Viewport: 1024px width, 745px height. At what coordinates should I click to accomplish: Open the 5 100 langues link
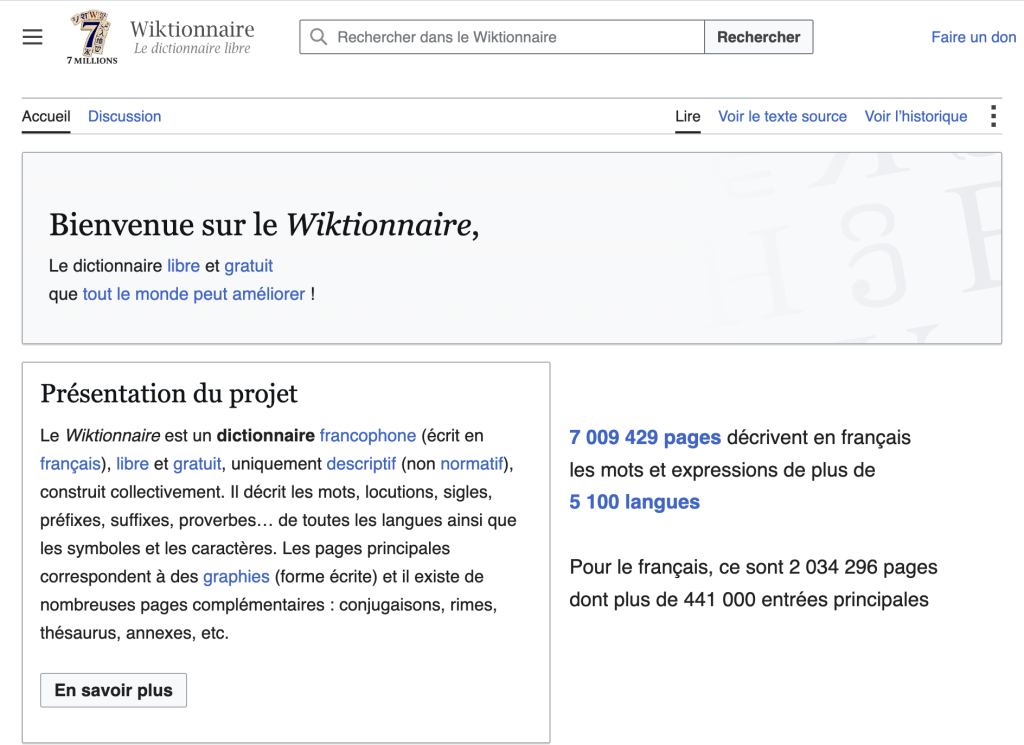click(635, 501)
